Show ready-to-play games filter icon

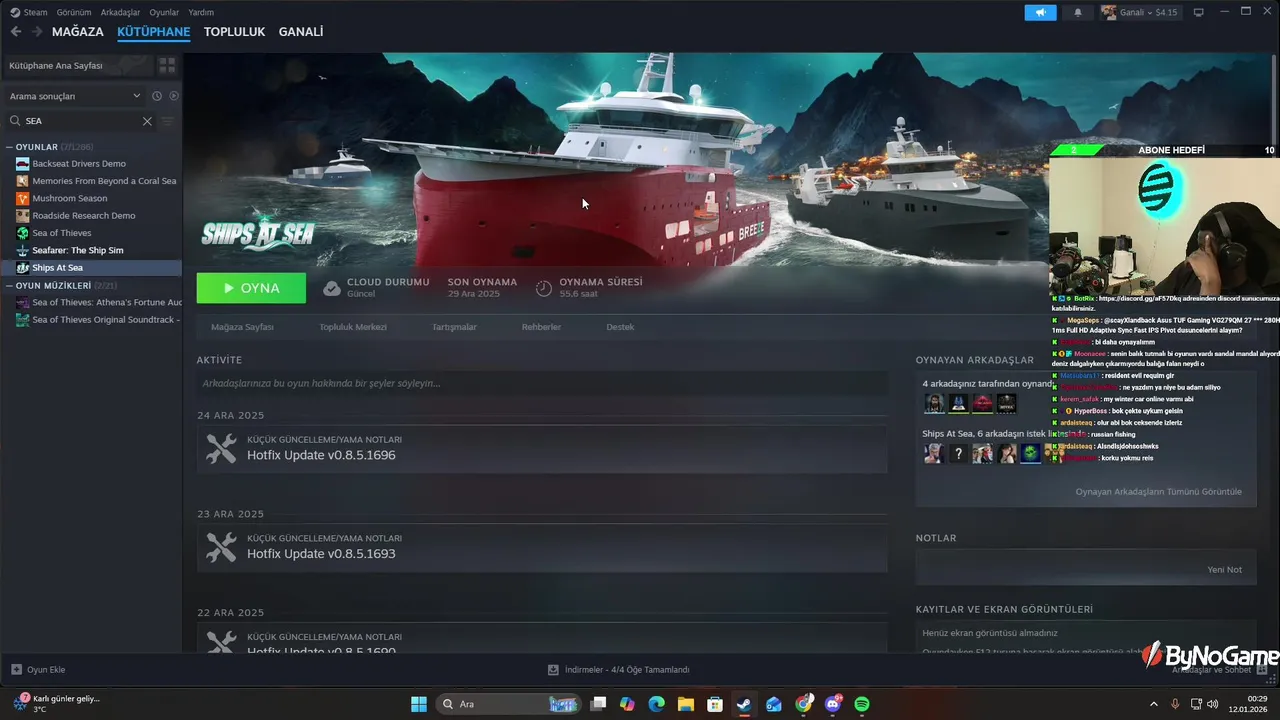pyautogui.click(x=173, y=96)
